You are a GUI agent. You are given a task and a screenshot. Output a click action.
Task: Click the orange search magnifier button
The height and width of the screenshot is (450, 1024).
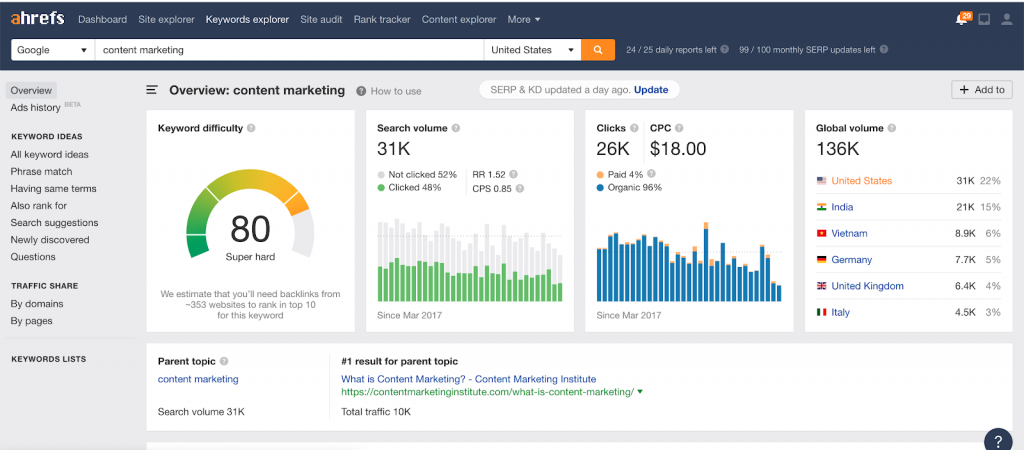[598, 50]
